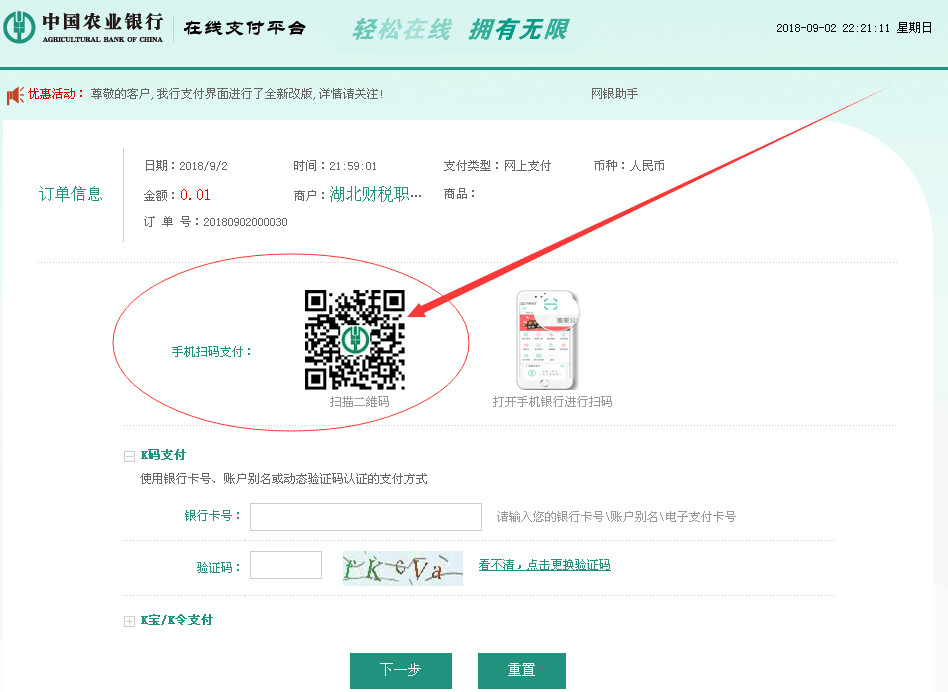This screenshot has height=692, width=948.
Task: Click the order number 20180902000030
Action: coord(245,222)
